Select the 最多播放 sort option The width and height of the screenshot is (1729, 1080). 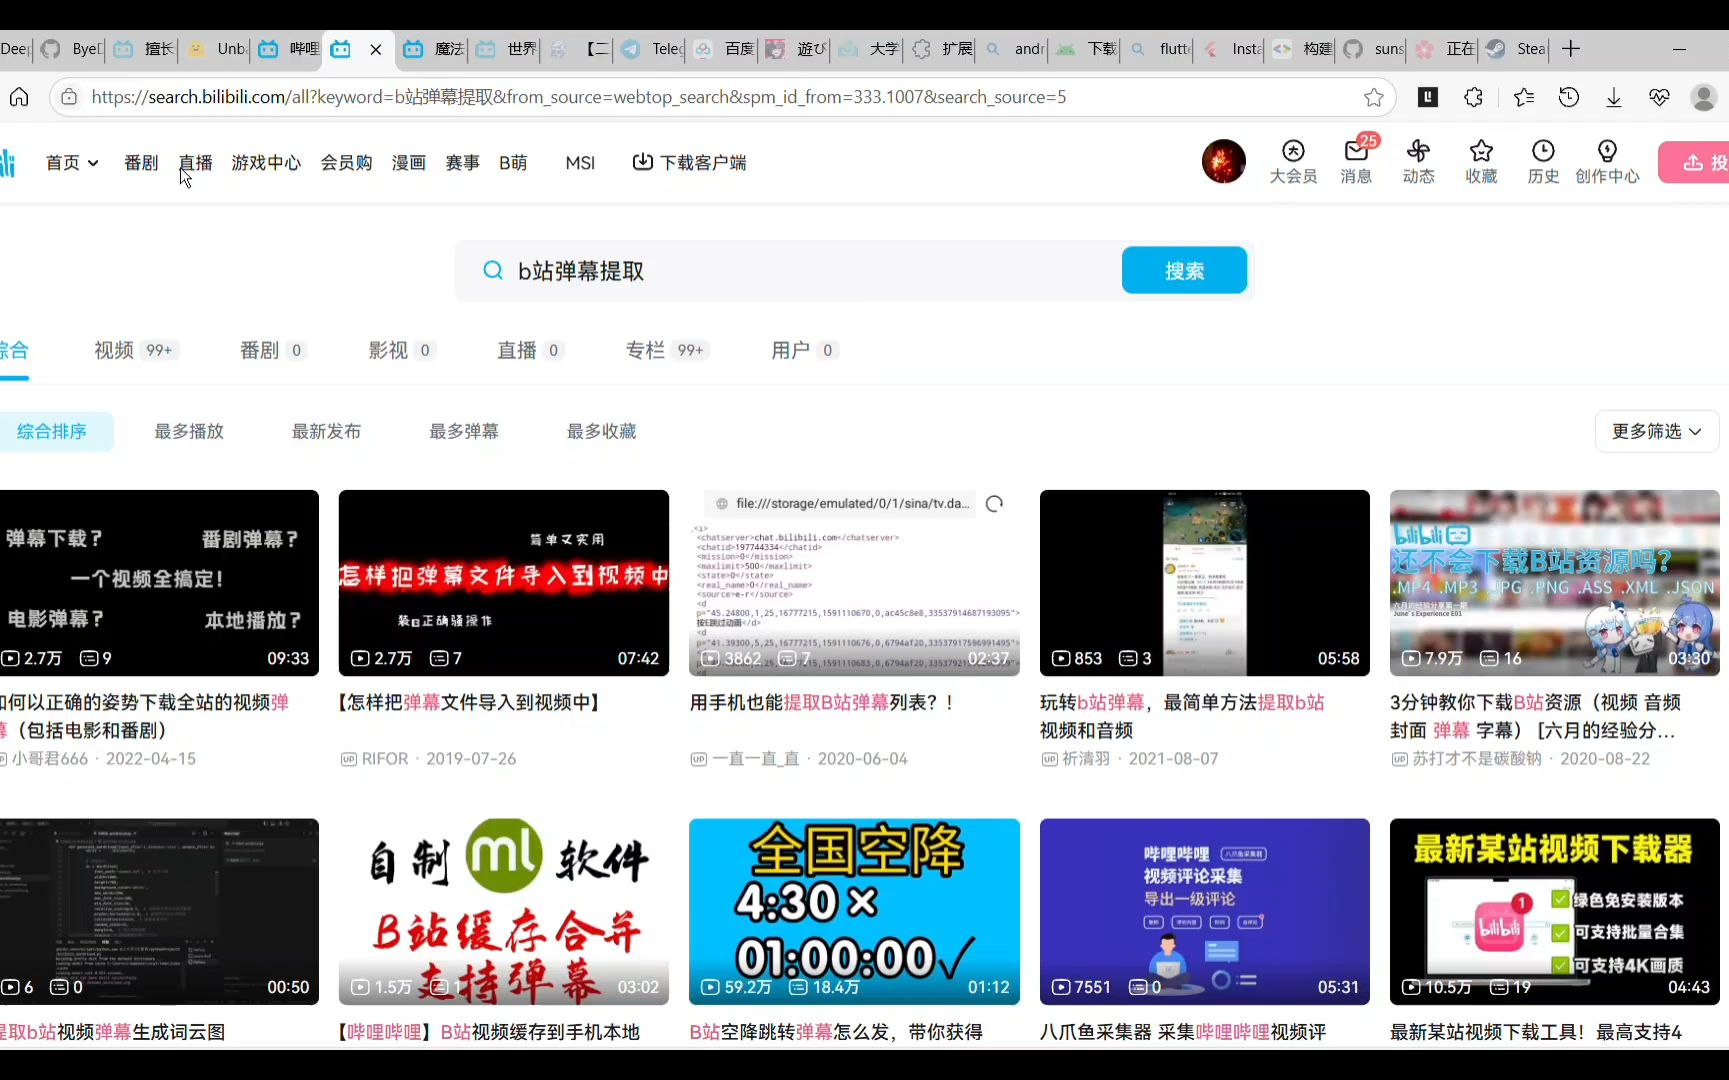[189, 431]
